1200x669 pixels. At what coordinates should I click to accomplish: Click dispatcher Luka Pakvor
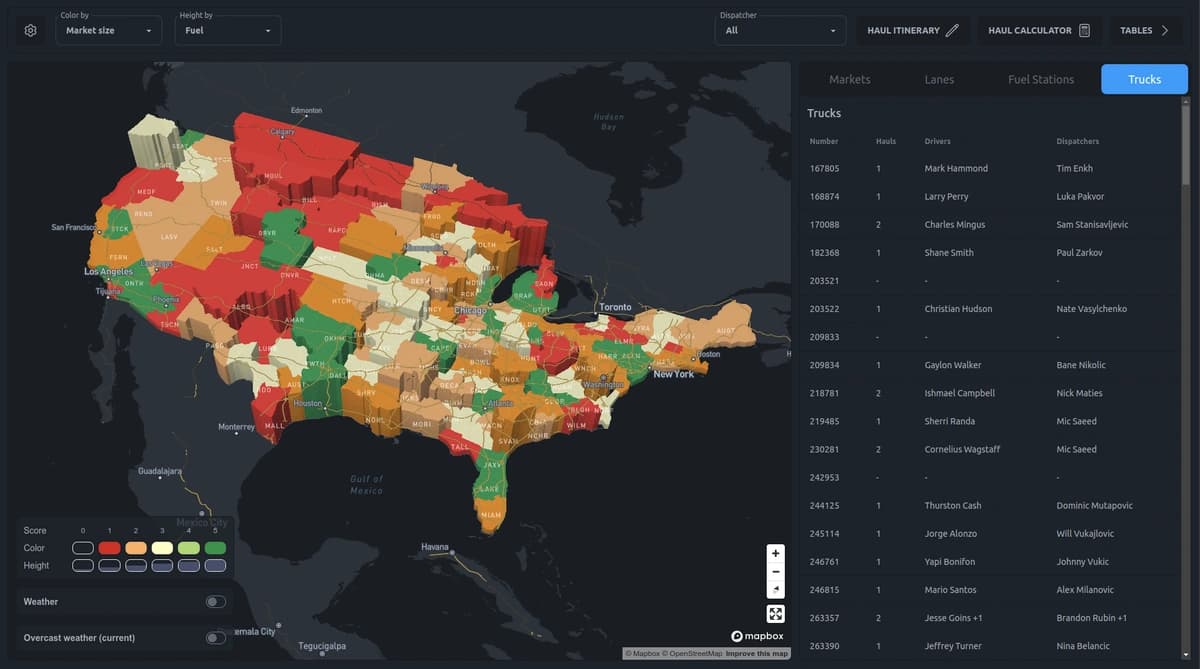click(1080, 197)
